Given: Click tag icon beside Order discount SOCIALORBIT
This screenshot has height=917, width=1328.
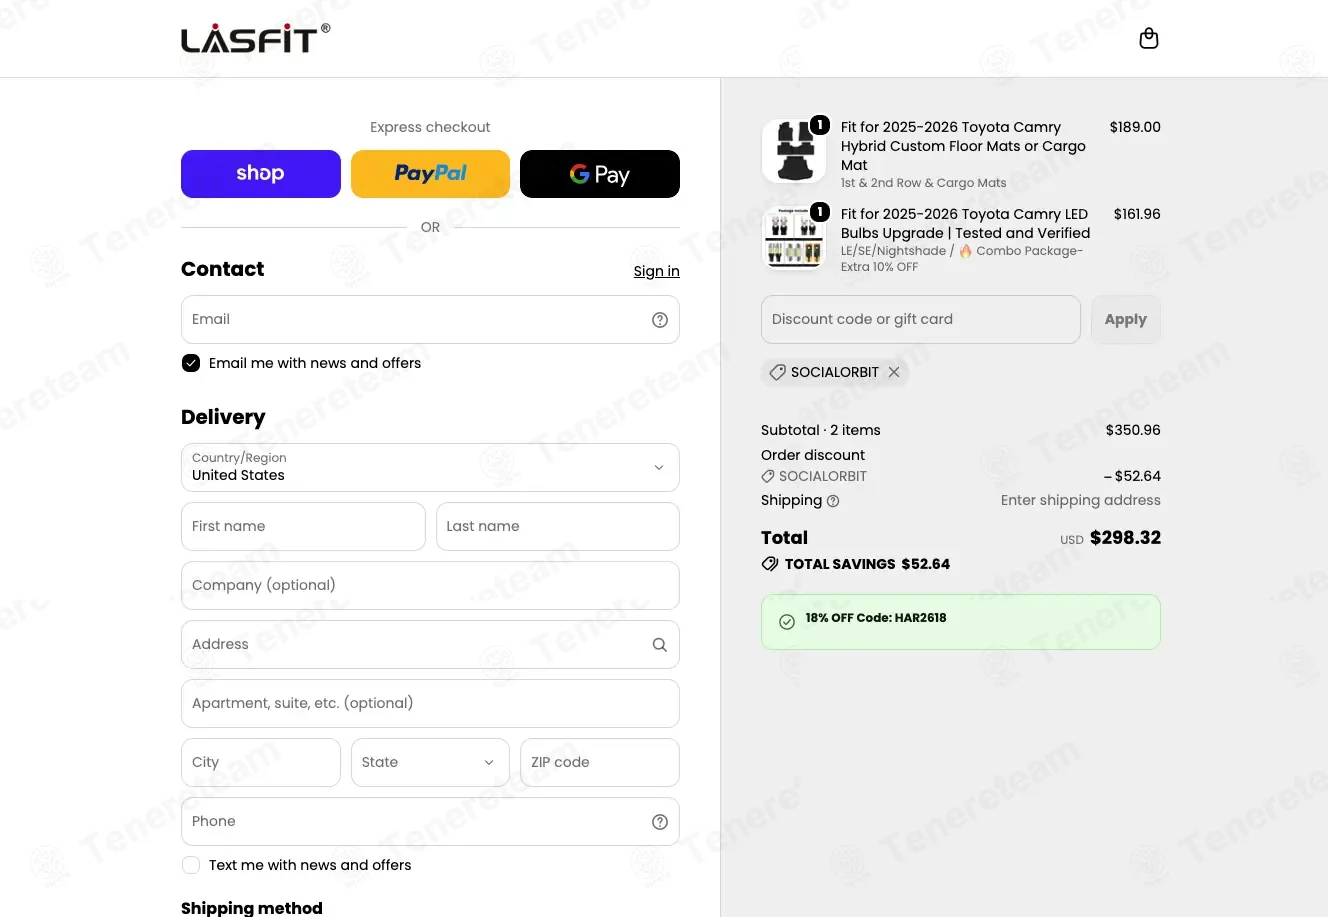Looking at the screenshot, I should (768, 477).
